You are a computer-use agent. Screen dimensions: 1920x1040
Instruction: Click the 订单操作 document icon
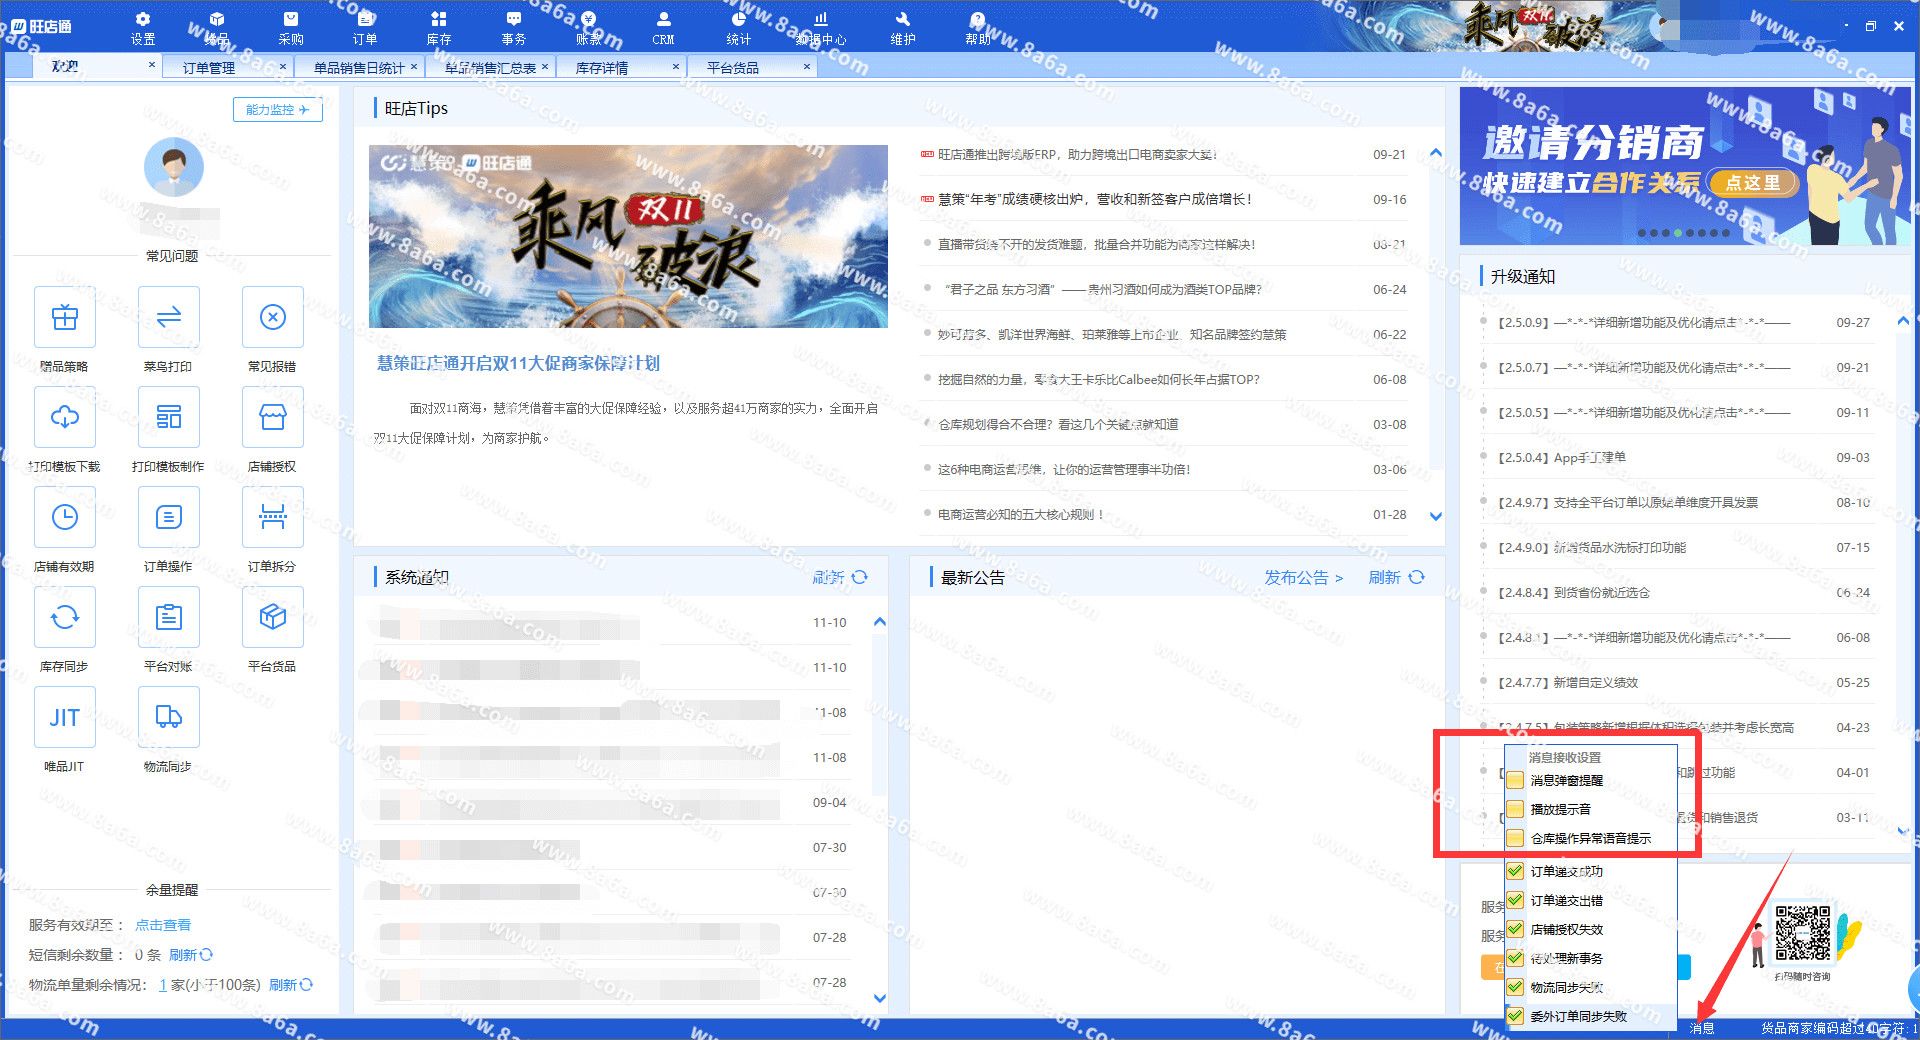coord(169,517)
